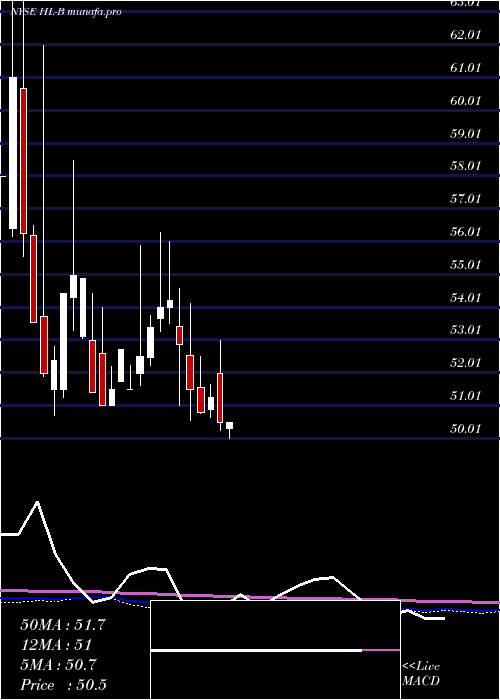
Task: Click the 51.01 price axis label
Action: point(466,396)
